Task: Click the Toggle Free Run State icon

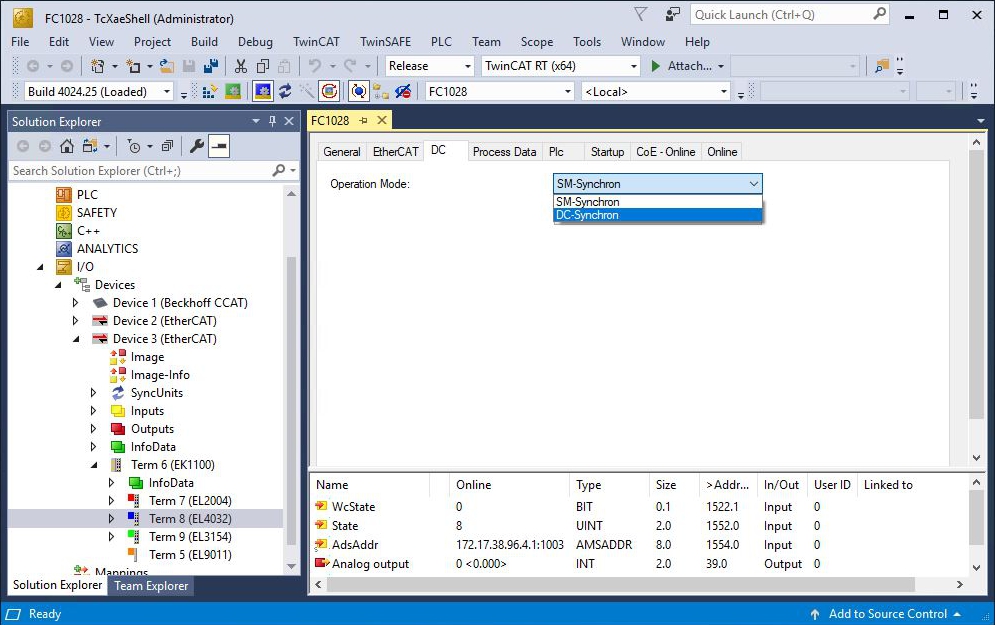Action: point(329,92)
